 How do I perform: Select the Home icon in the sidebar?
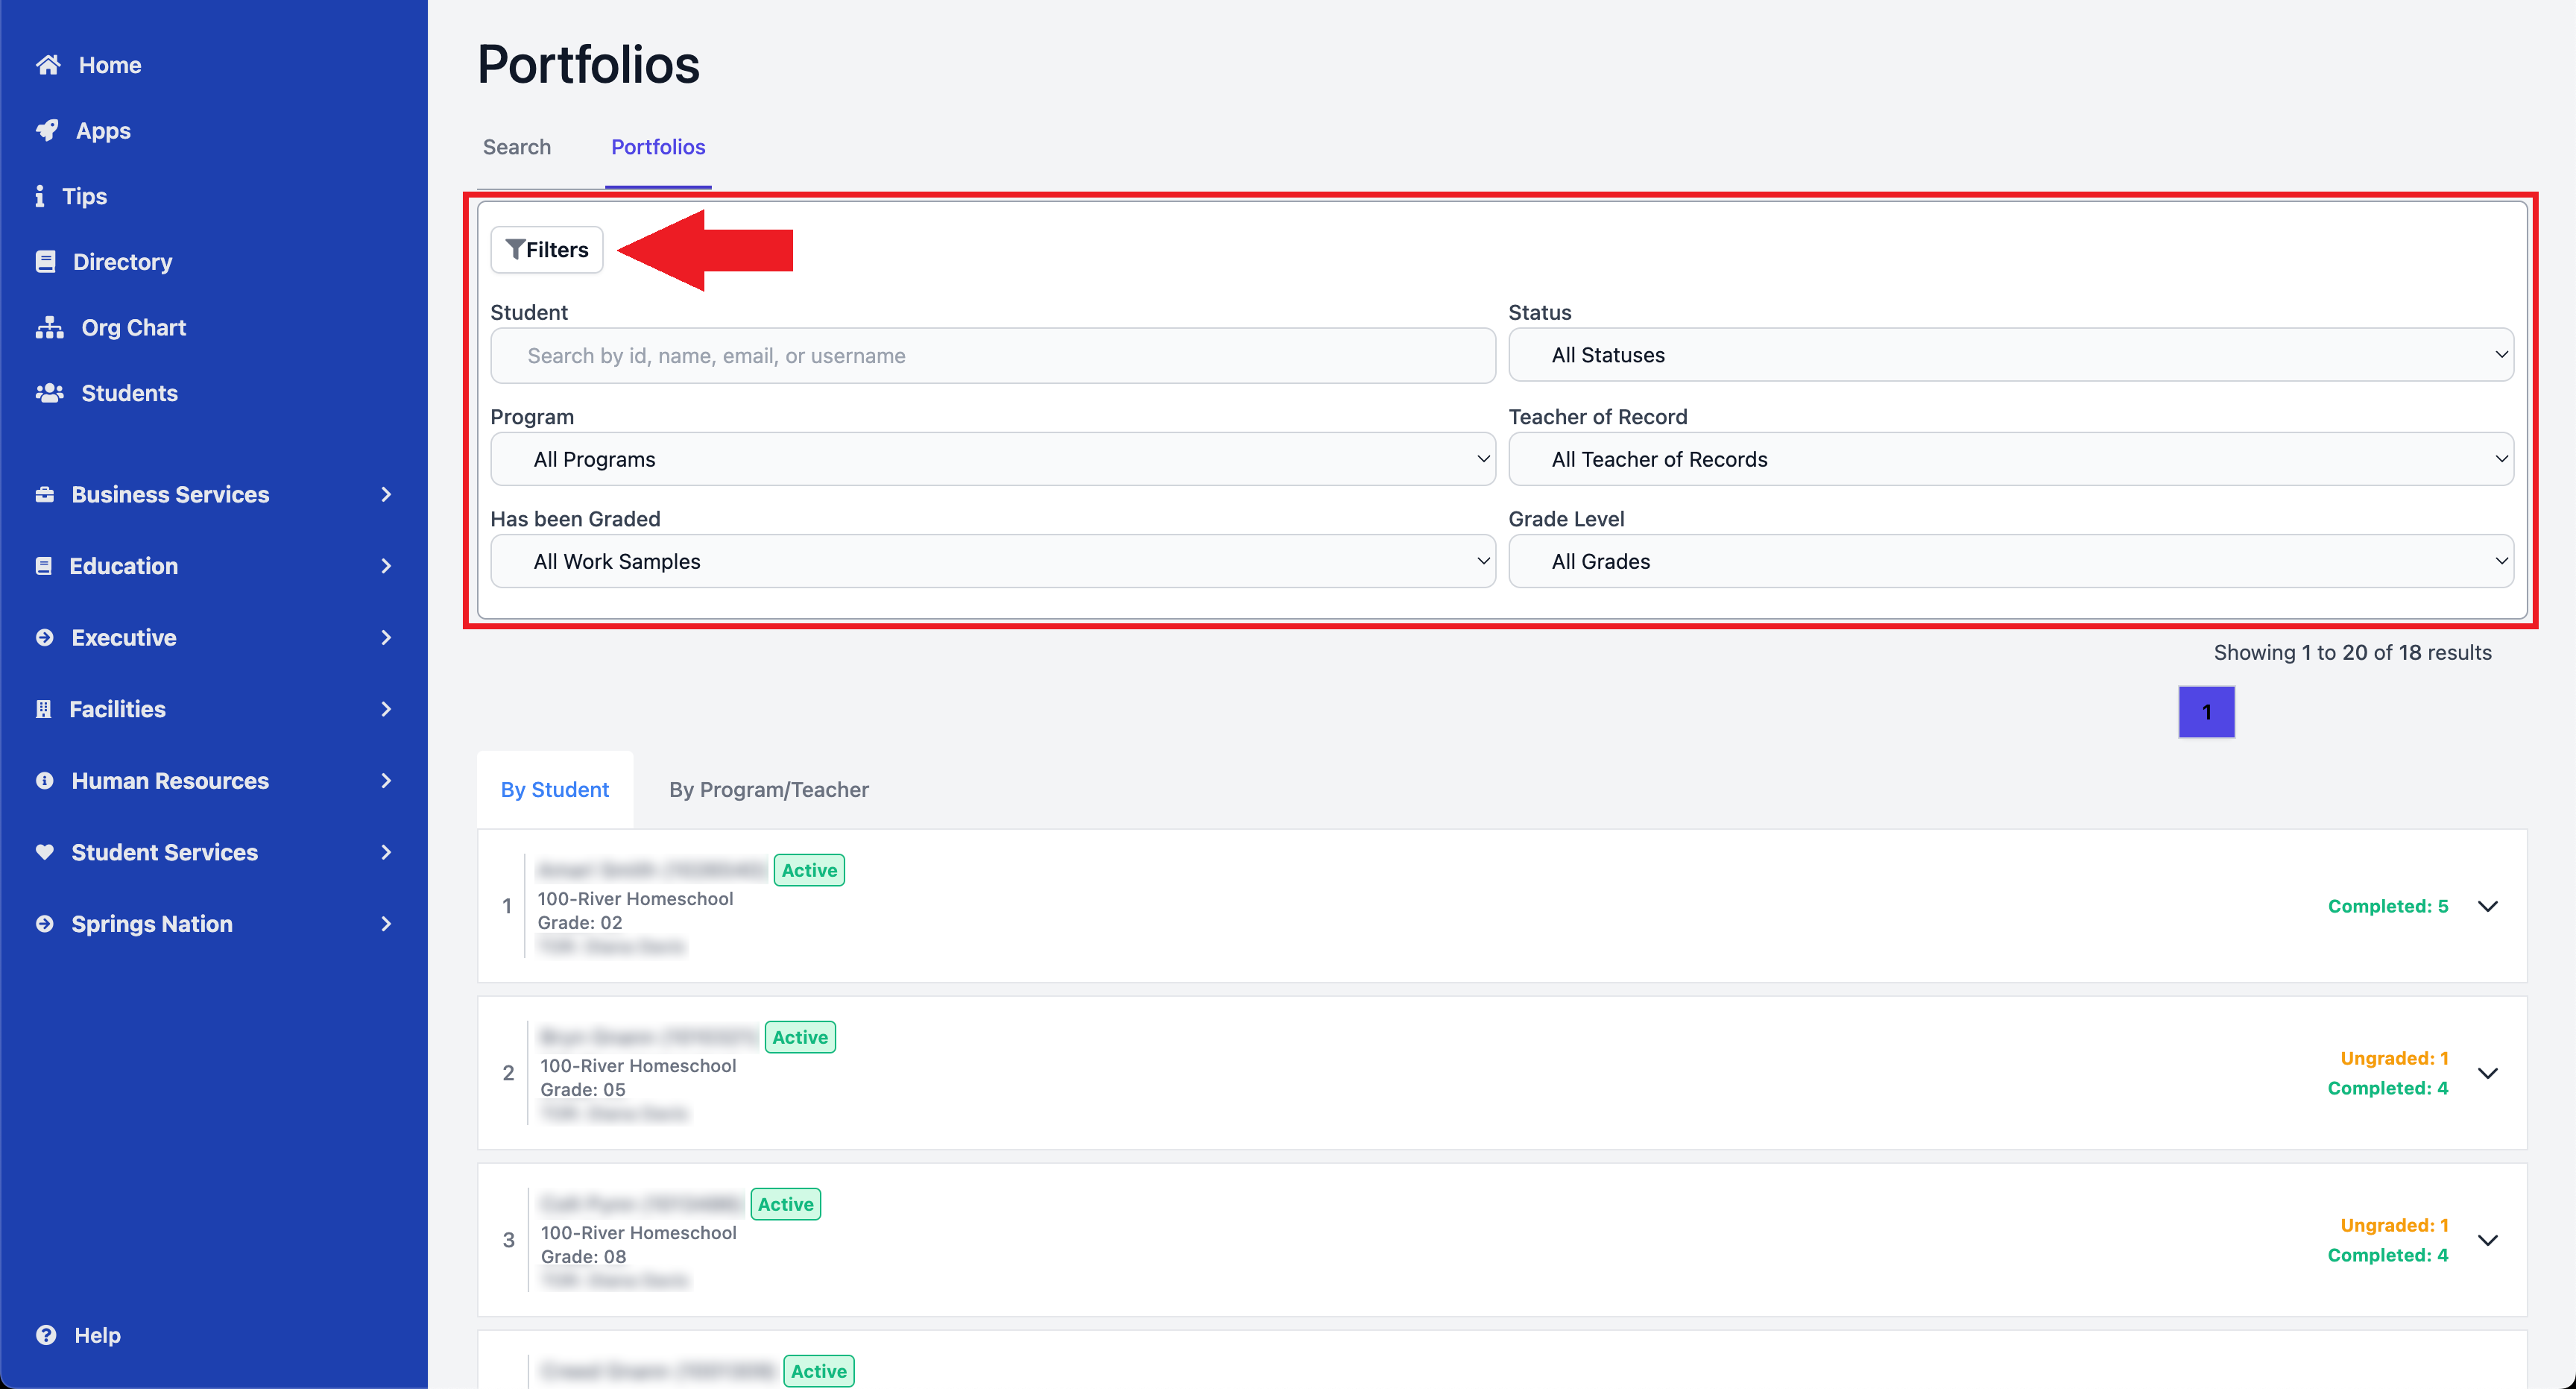pos(48,64)
